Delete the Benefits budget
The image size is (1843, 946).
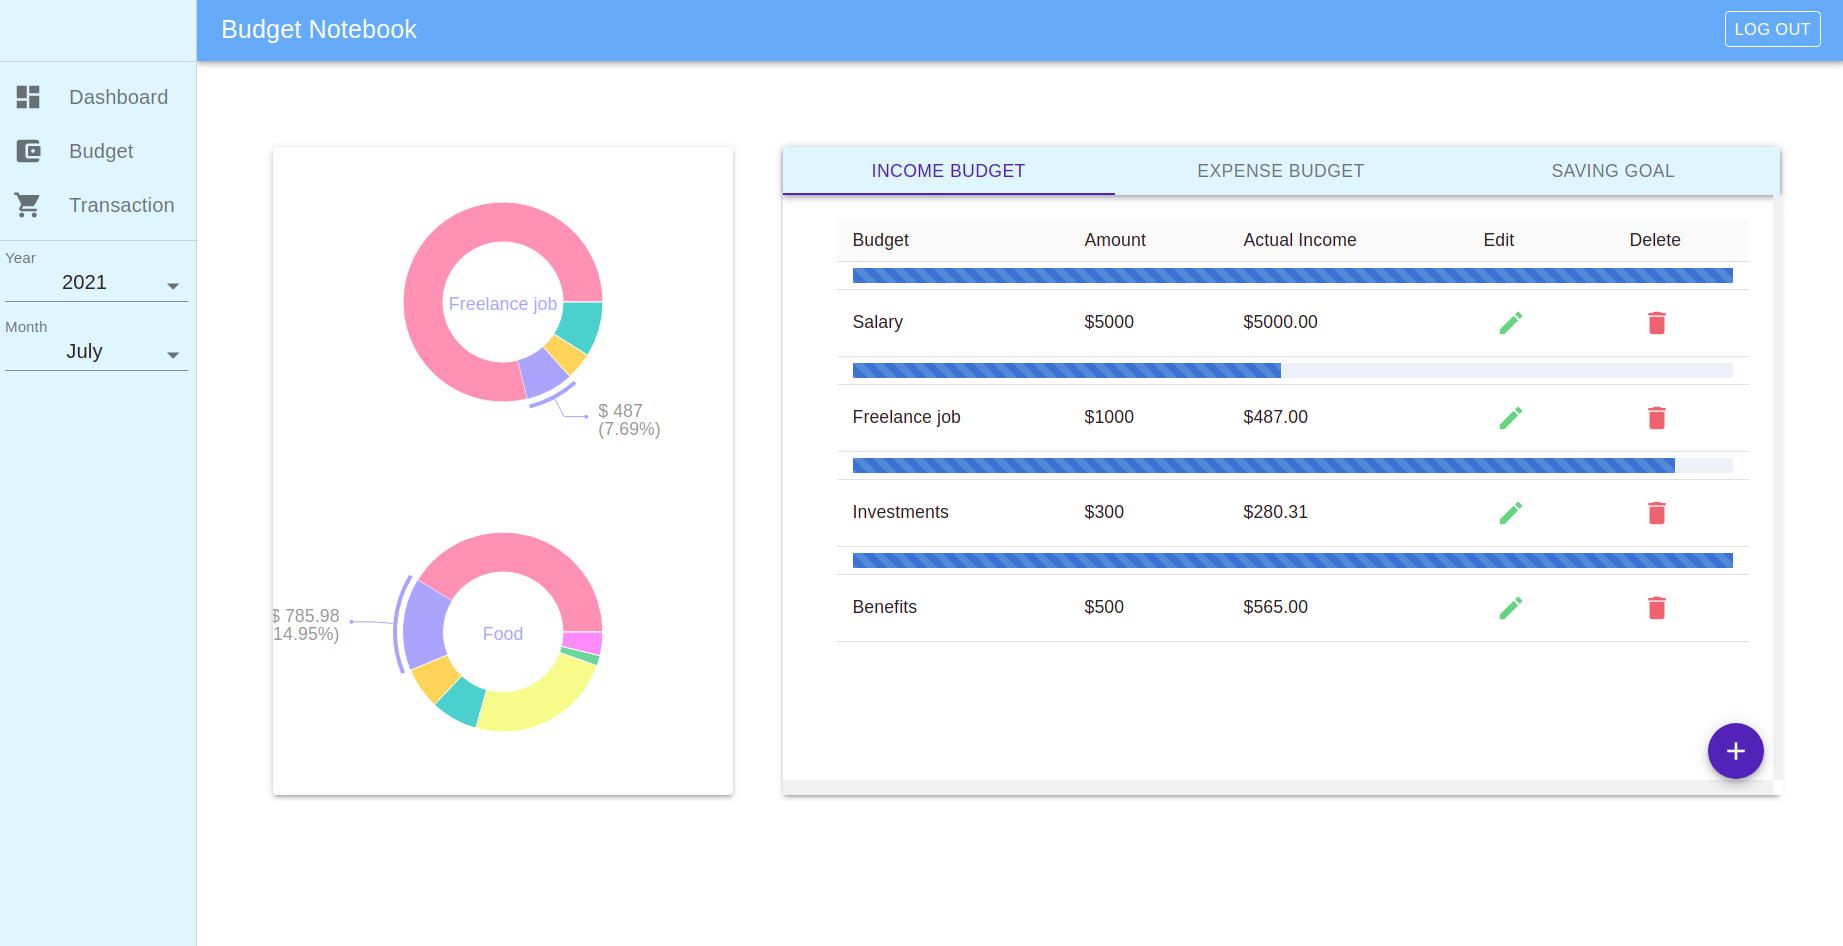tap(1656, 607)
